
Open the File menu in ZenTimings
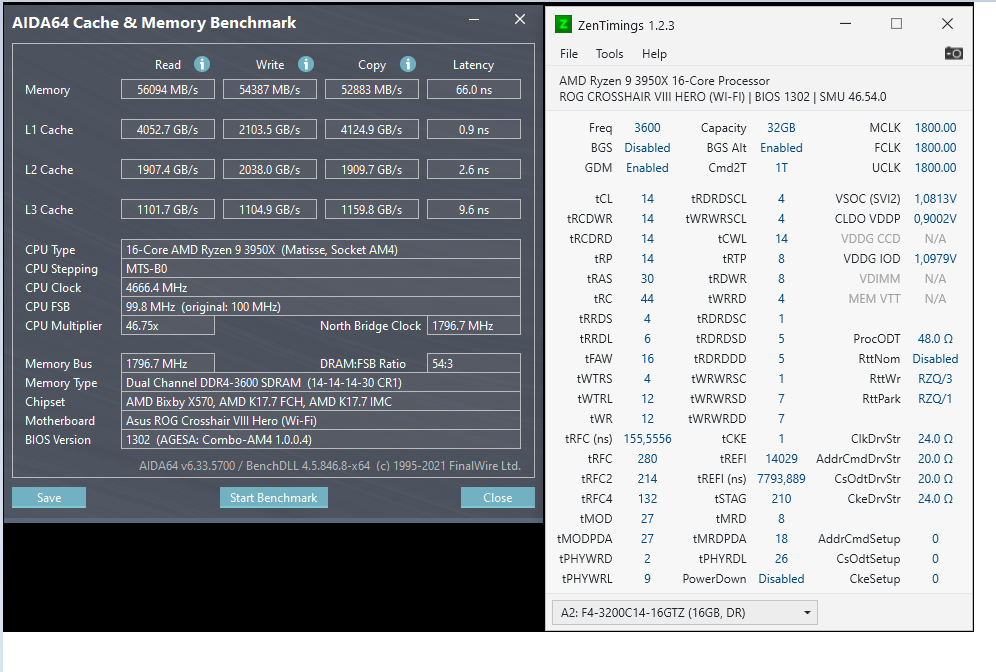[x=569, y=54]
